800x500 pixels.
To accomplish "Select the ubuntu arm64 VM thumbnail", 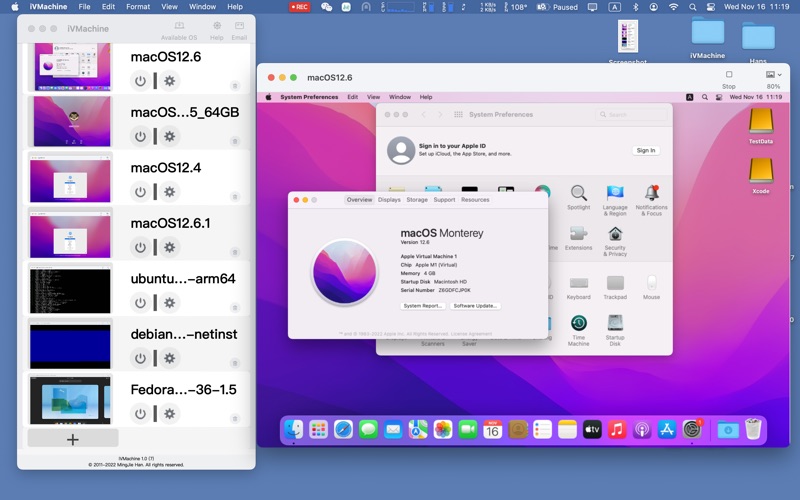I will pos(70,289).
